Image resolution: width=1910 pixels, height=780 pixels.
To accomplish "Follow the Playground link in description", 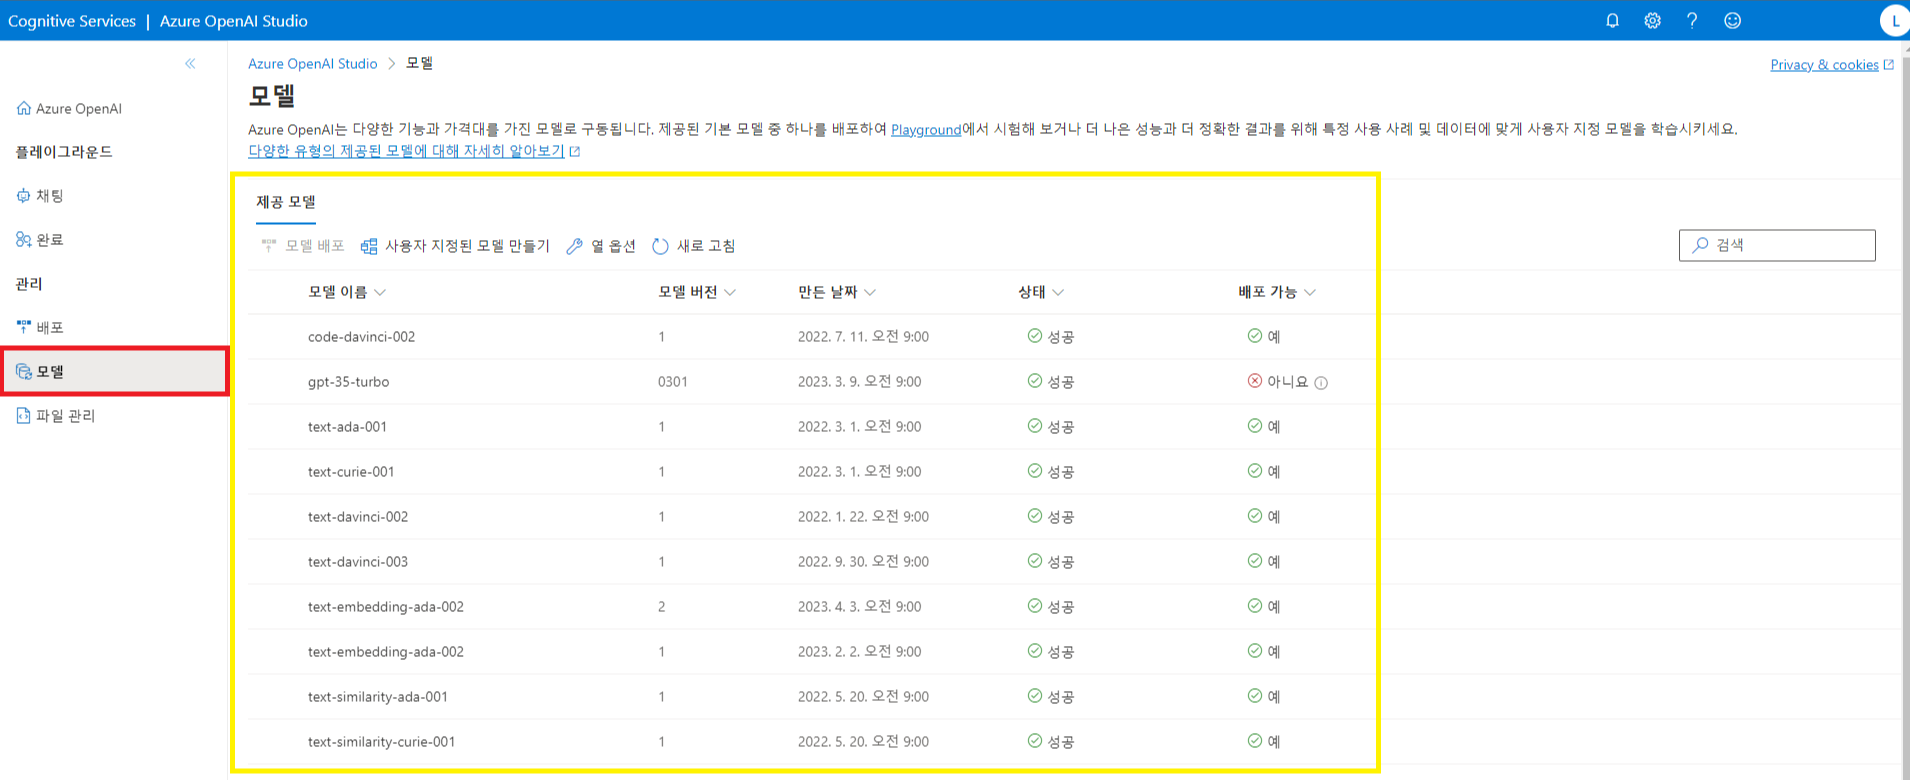I will [926, 129].
